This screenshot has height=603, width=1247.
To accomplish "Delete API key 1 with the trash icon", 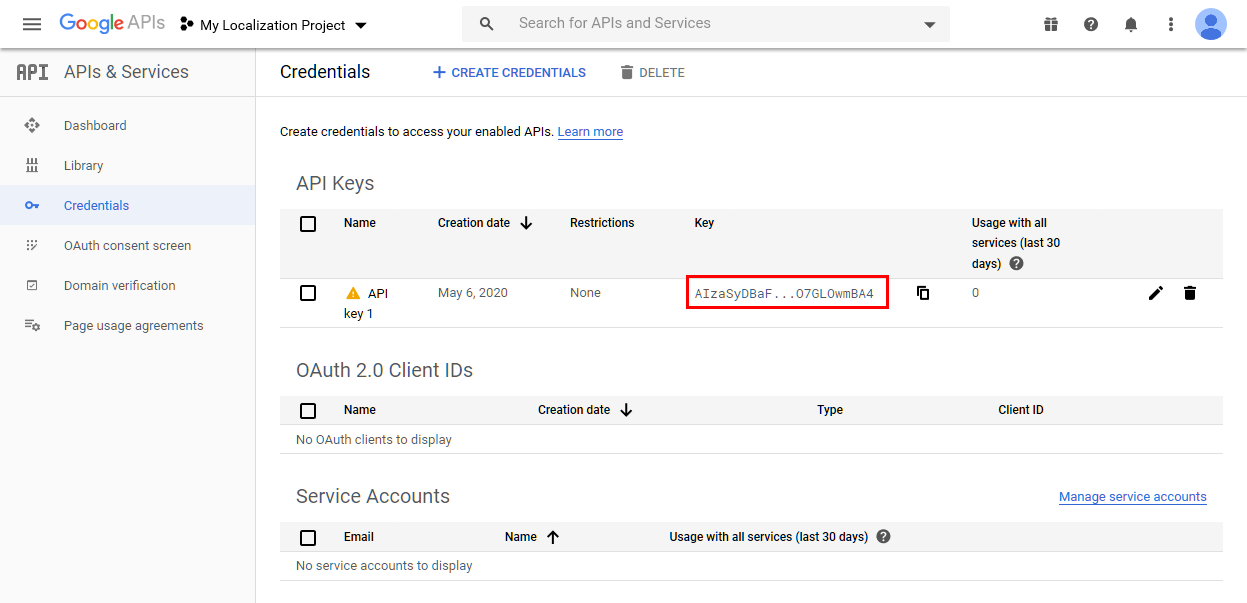I will (x=1190, y=293).
